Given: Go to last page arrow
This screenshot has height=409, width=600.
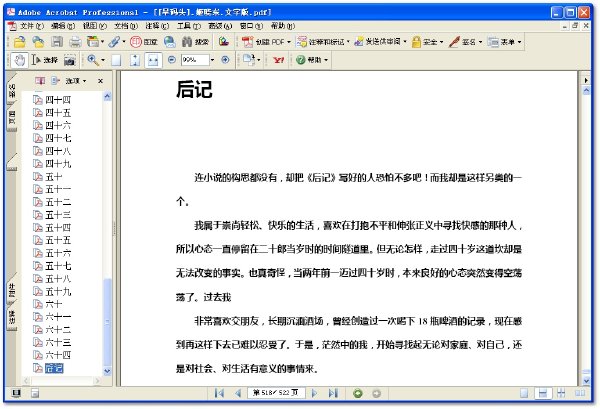Looking at the screenshot, I should [x=333, y=393].
